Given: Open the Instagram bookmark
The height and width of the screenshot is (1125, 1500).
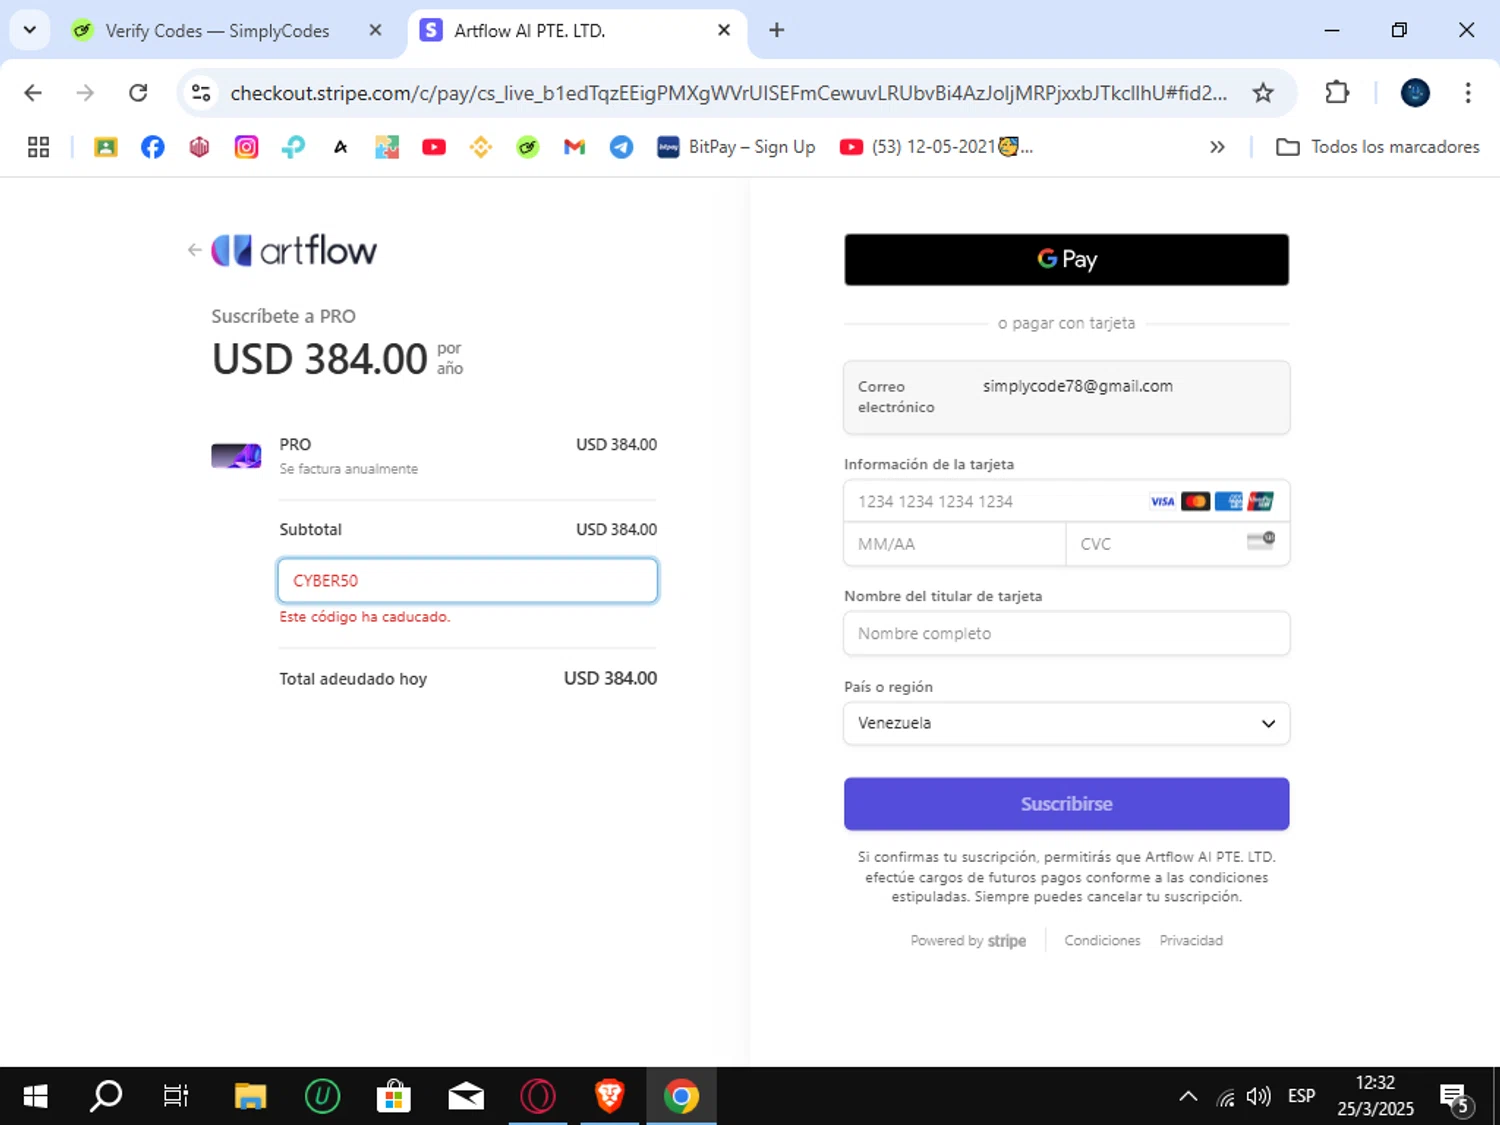Looking at the screenshot, I should click(x=246, y=147).
